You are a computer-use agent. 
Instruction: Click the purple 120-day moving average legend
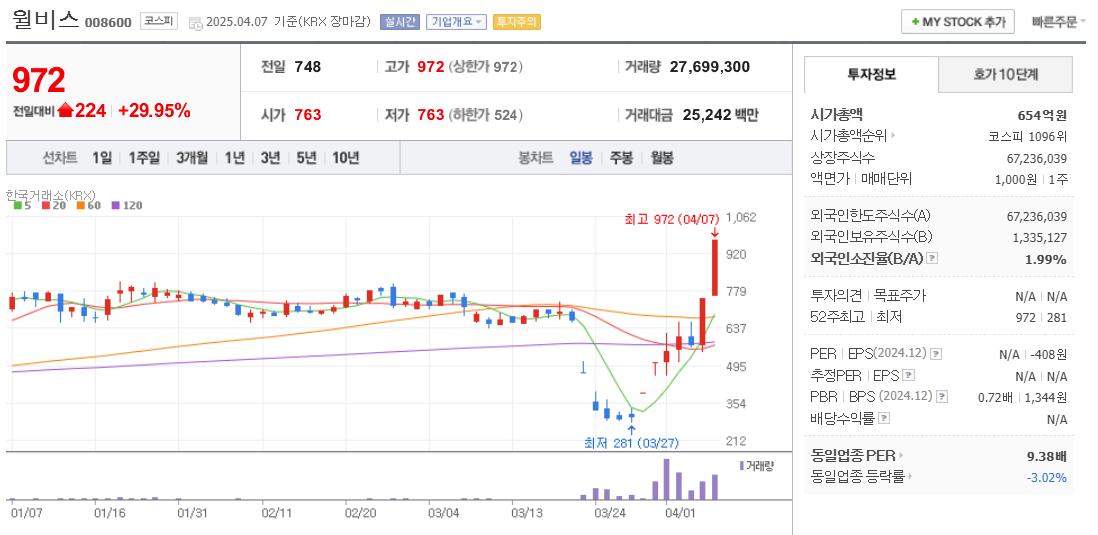click(127, 206)
